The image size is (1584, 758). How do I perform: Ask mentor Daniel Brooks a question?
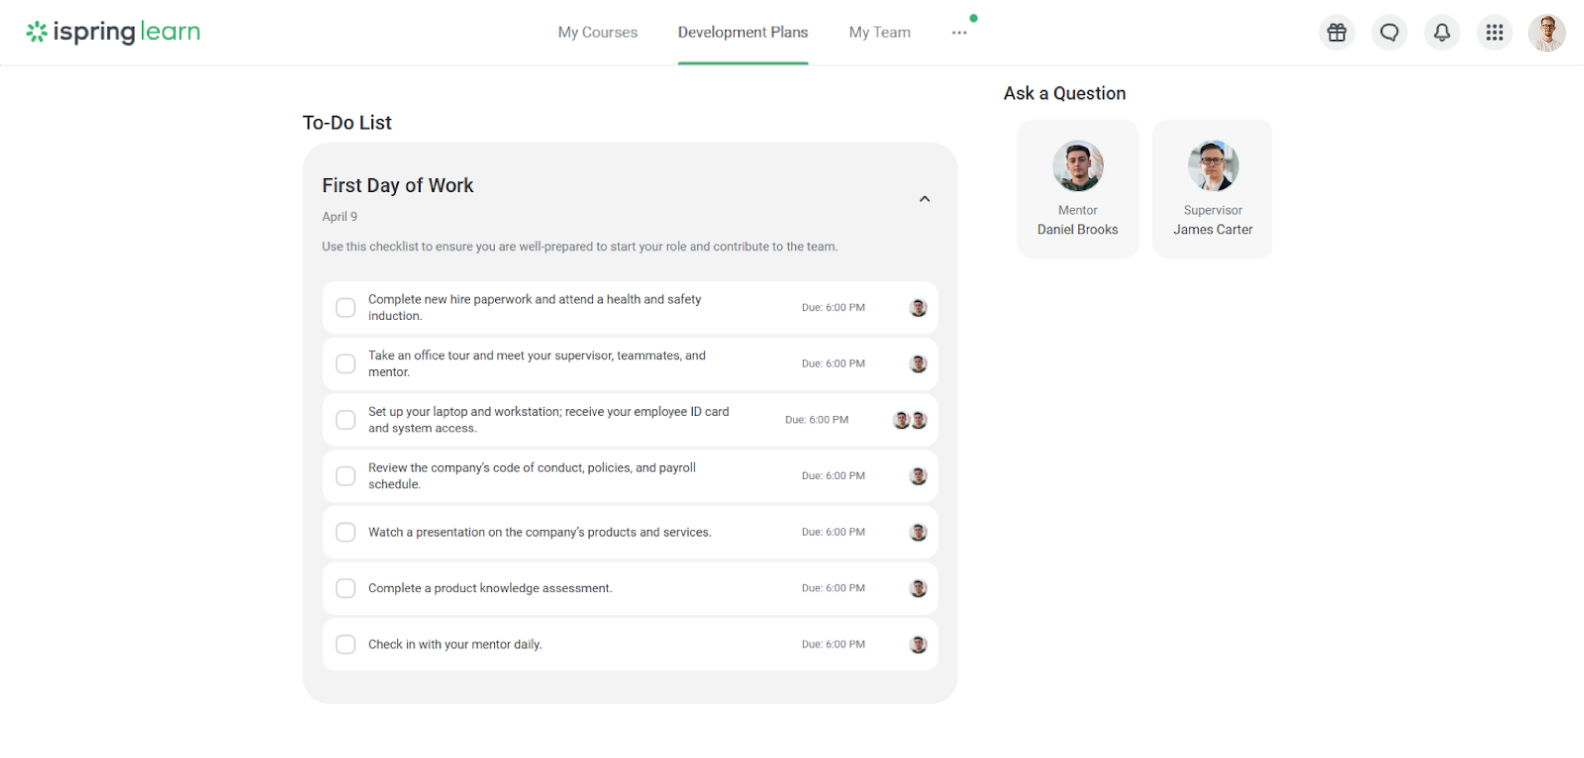(1077, 189)
